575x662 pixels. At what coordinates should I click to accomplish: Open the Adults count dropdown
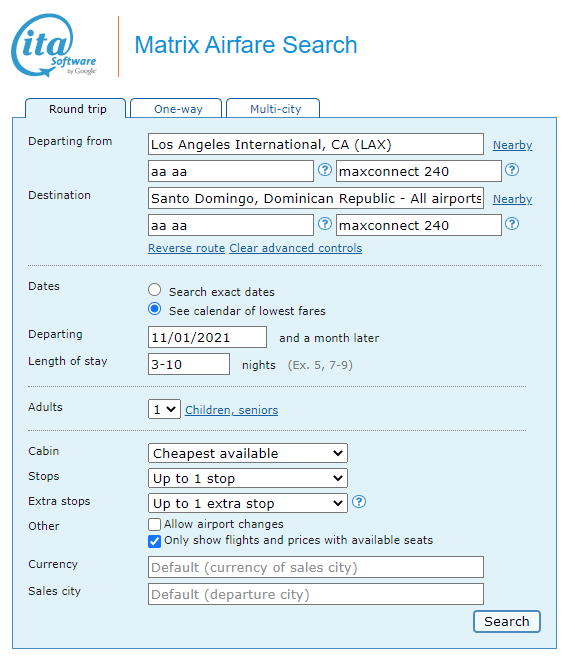pyautogui.click(x=164, y=409)
